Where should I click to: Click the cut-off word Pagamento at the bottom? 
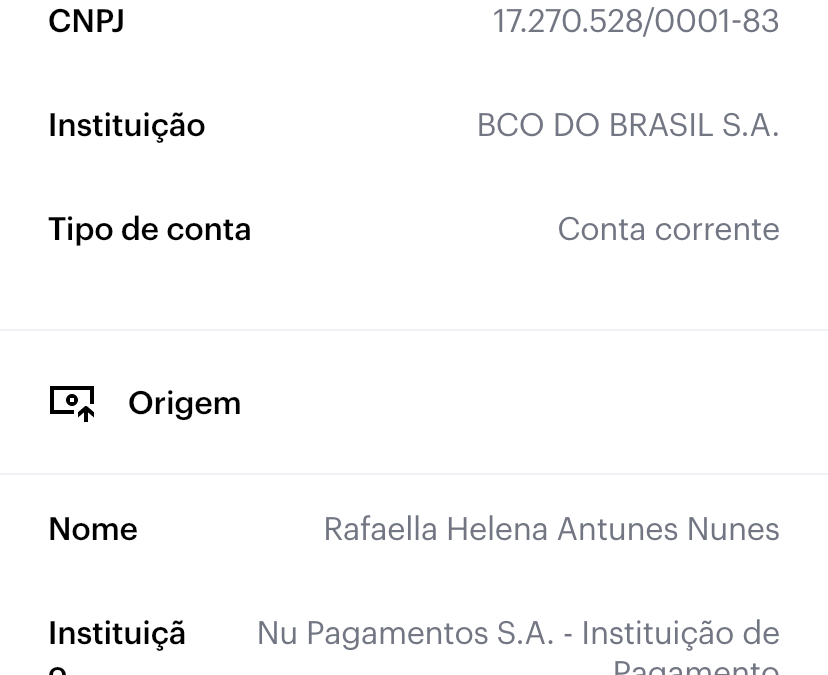tap(696, 667)
